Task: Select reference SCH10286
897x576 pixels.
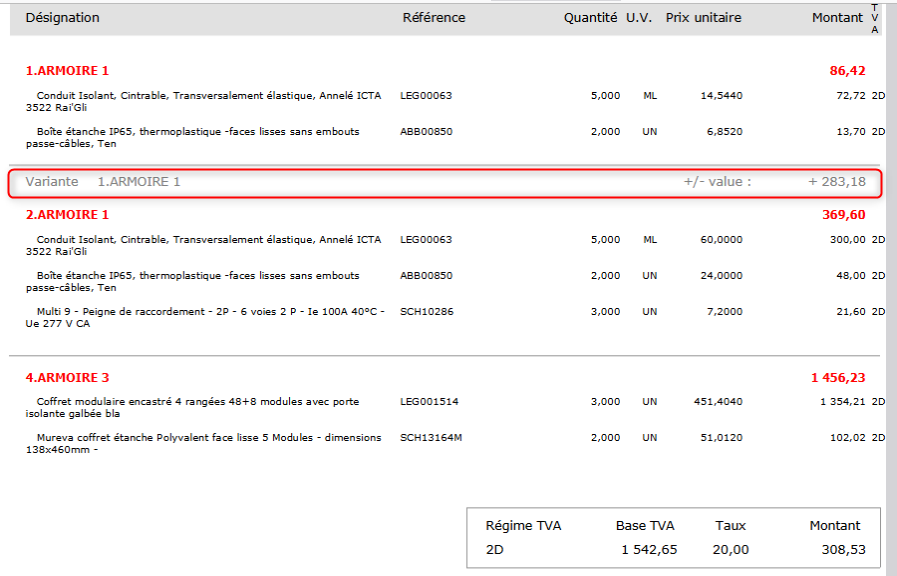Action: (x=426, y=312)
